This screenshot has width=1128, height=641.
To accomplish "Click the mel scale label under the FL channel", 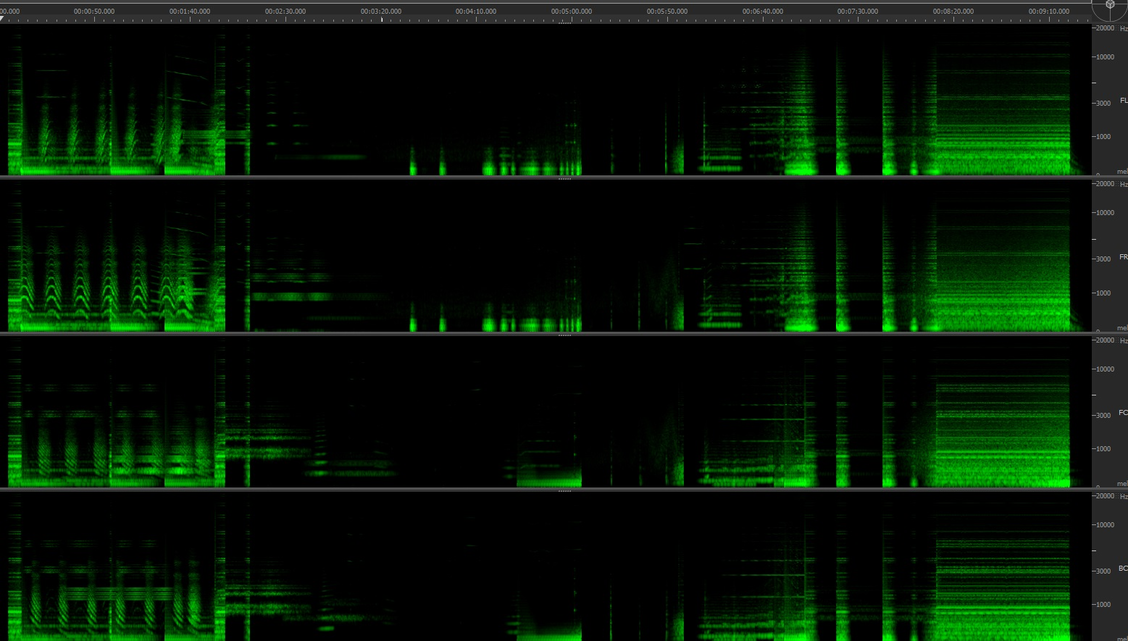I will 1122,172.
